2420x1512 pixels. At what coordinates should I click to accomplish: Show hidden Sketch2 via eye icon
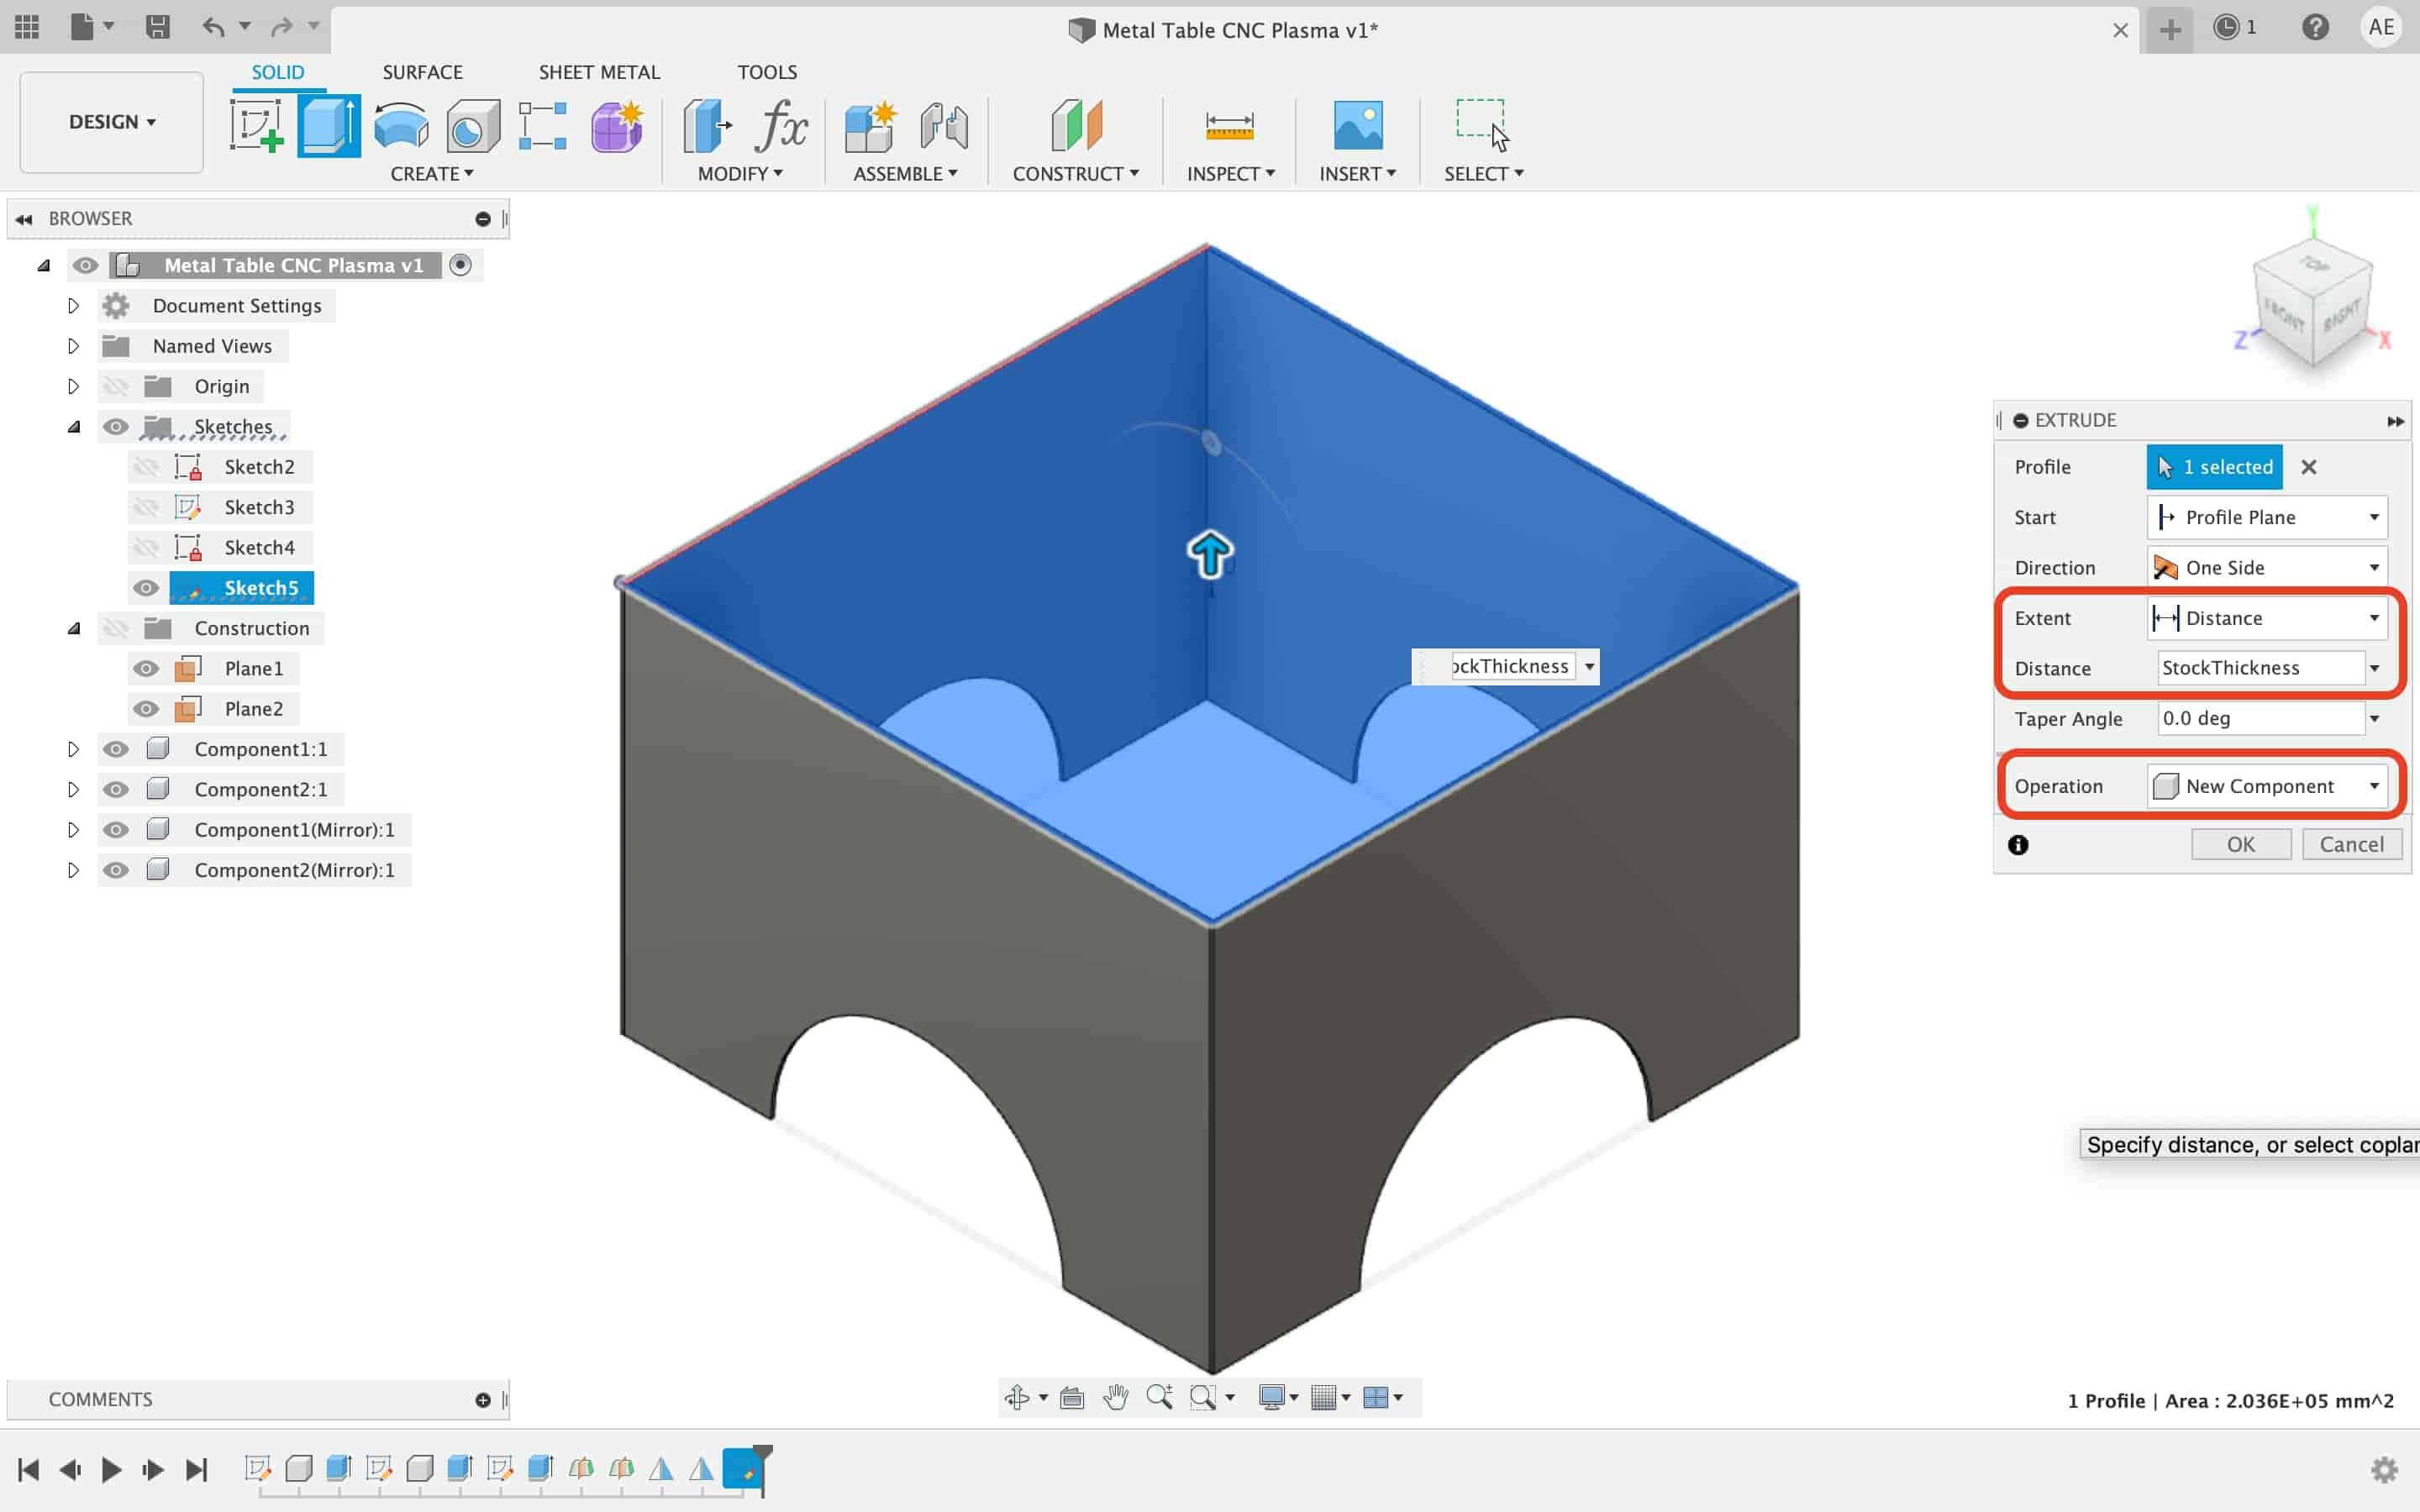pyautogui.click(x=146, y=467)
